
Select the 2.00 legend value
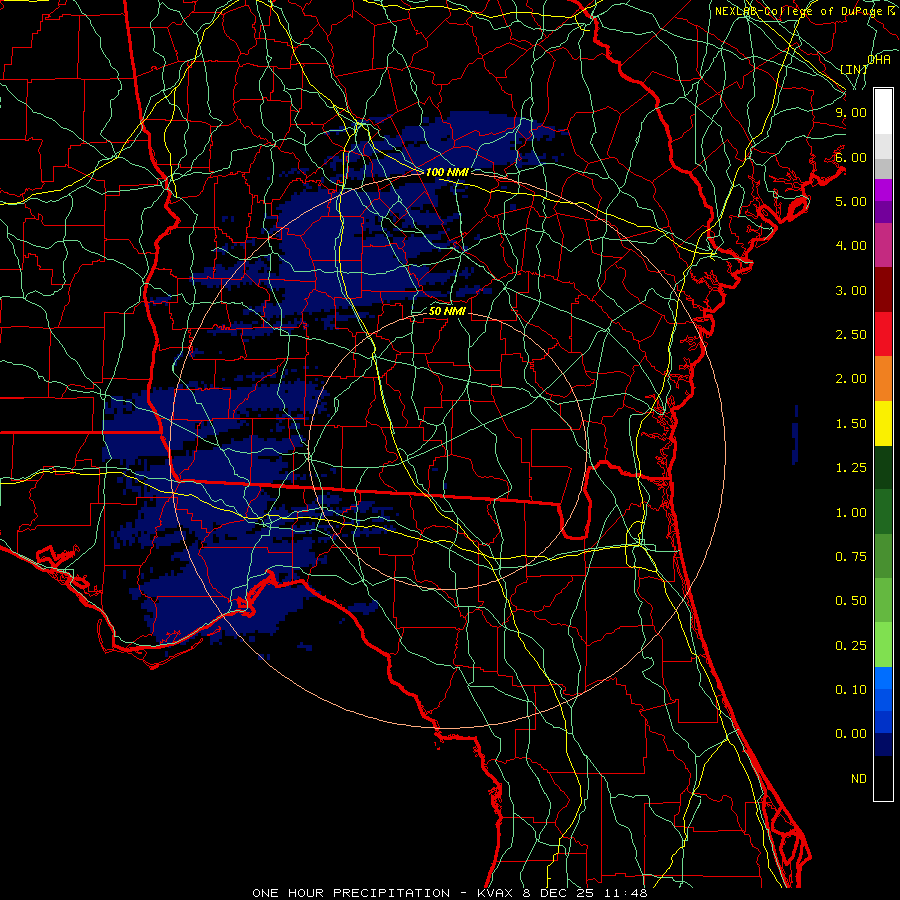(851, 379)
